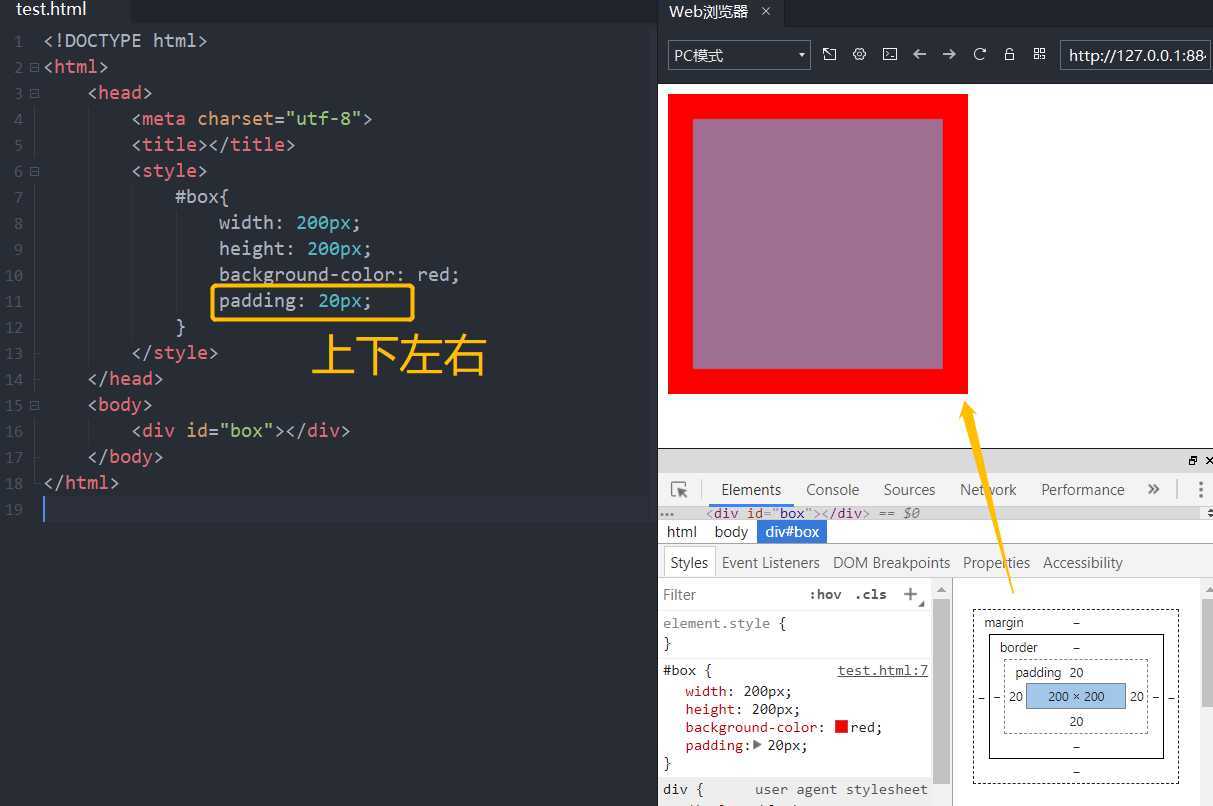1213x806 pixels.
Task: Switch to the Elements devtools tab
Action: [x=751, y=489]
